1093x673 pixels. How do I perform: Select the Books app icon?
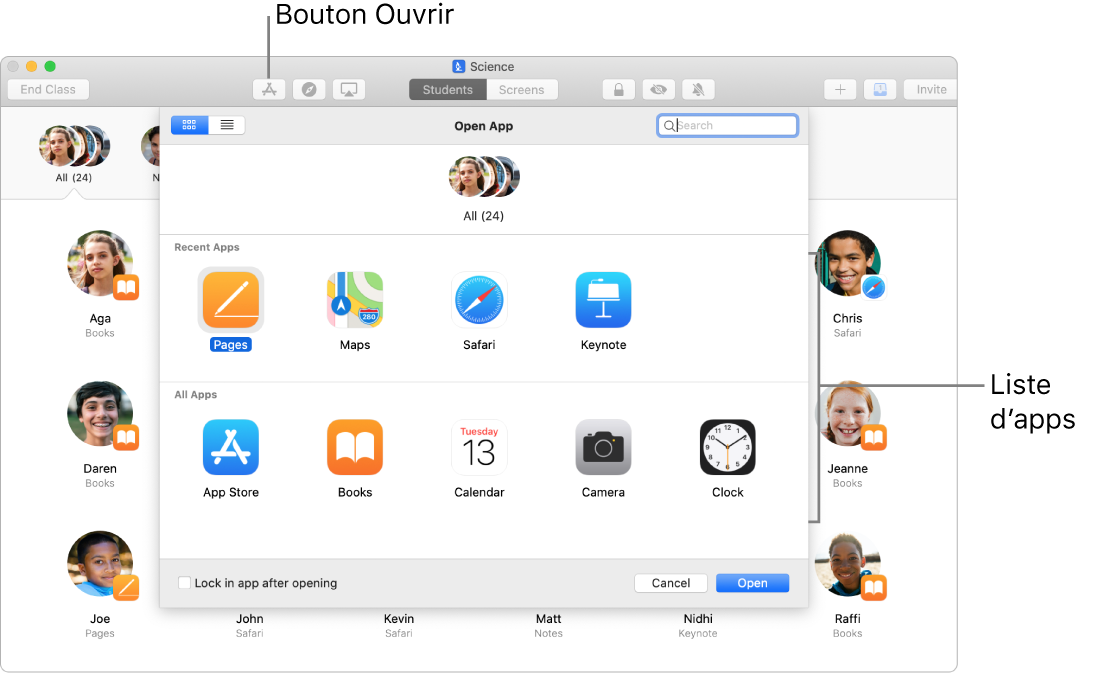355,447
